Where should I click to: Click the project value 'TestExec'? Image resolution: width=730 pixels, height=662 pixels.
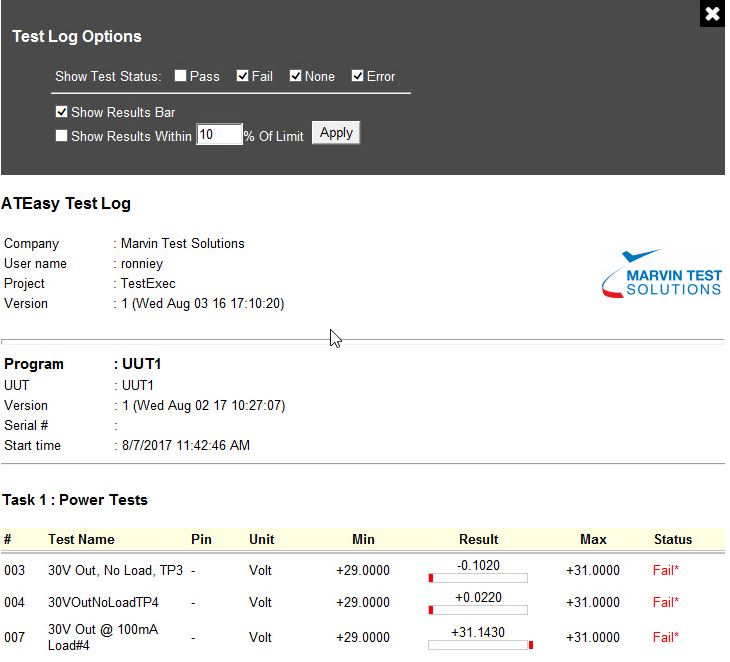148,284
